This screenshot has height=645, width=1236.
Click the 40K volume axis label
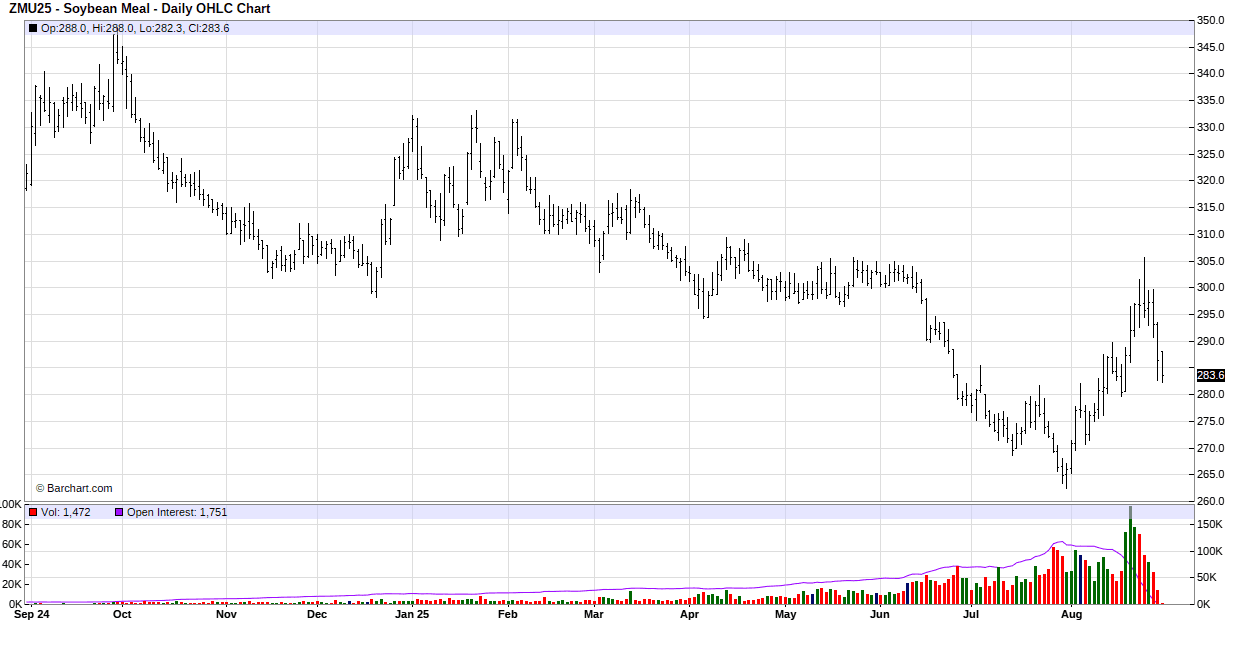[x=12, y=564]
